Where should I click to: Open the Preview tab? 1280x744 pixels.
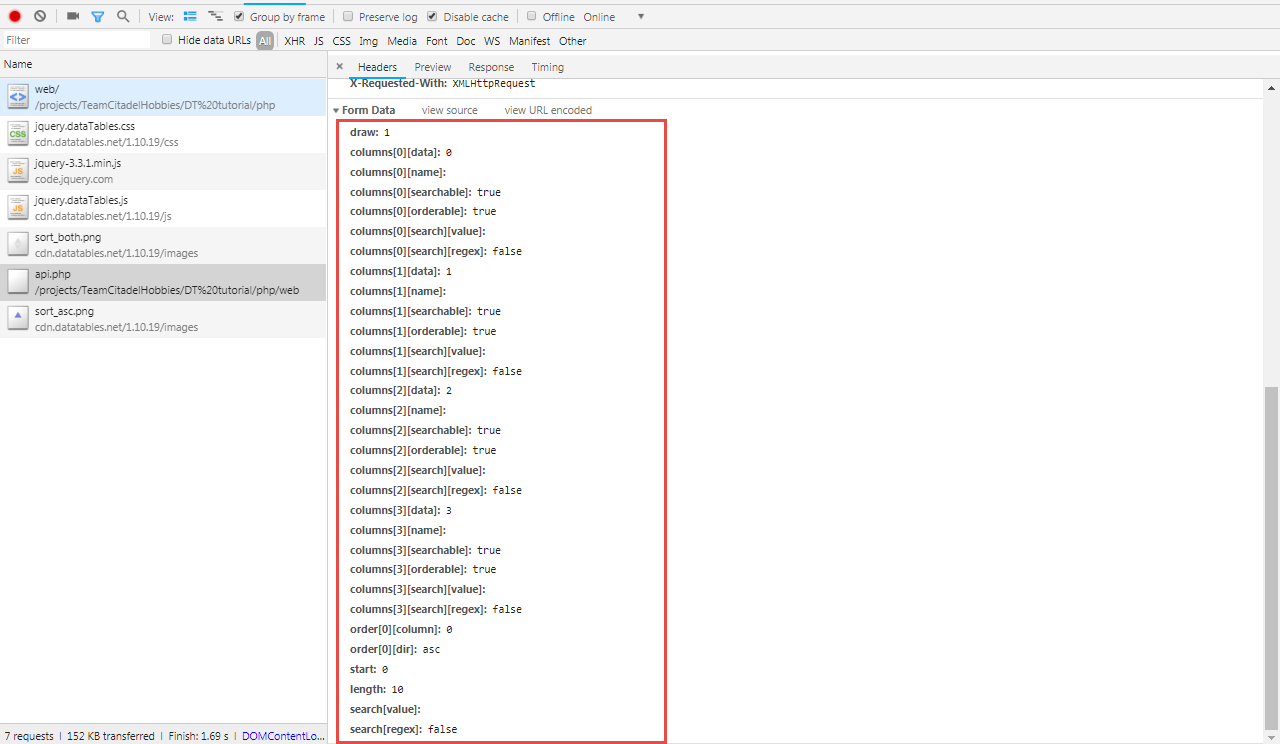(433, 67)
